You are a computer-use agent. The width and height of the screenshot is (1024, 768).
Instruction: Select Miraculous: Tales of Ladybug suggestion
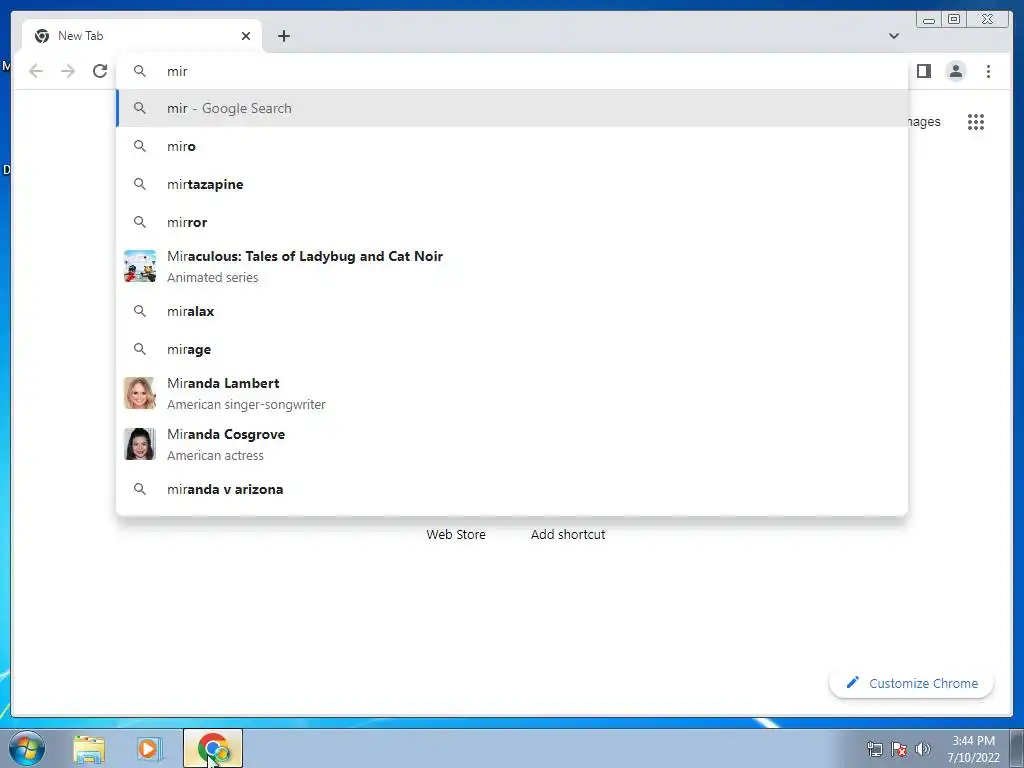click(511, 266)
